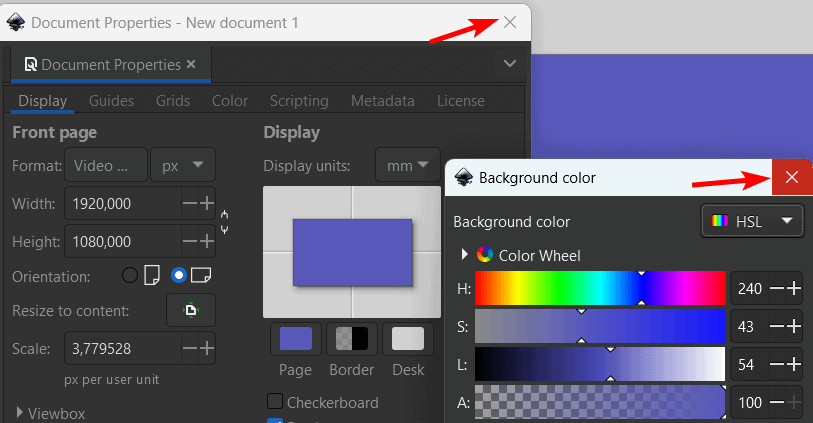This screenshot has width=813, height=423.
Task: Decrease Height value with minus button
Action: pos(190,241)
